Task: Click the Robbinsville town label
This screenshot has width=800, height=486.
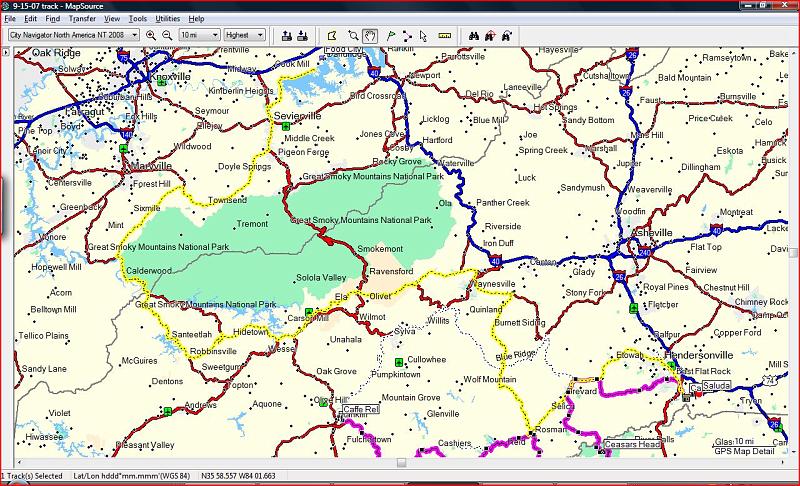Action: pos(213,351)
